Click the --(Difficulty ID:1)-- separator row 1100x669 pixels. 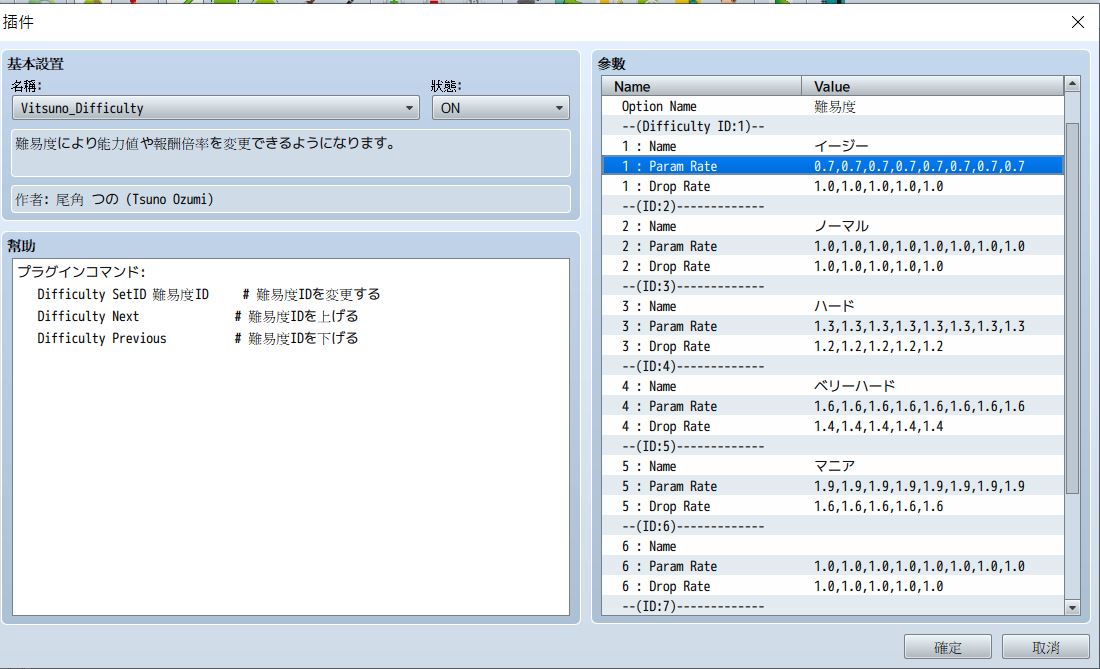(833, 126)
